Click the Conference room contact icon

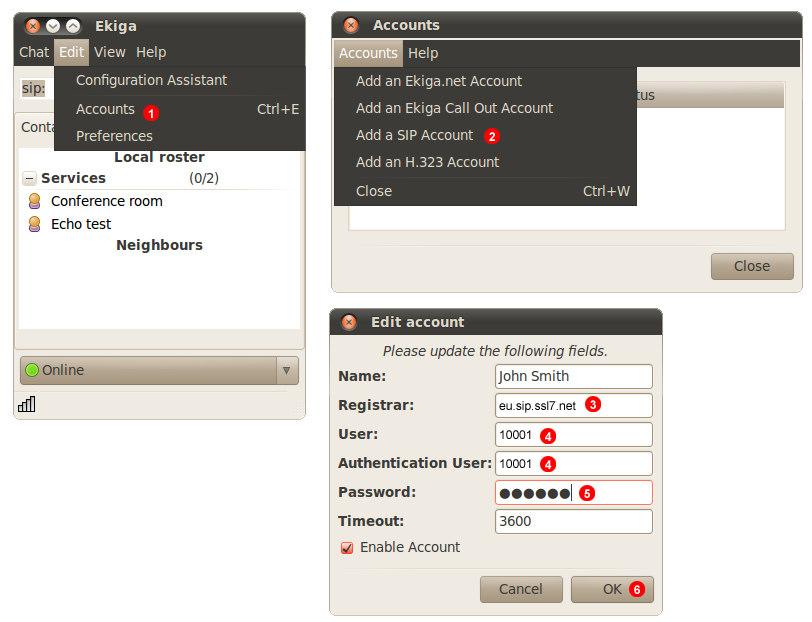35,201
